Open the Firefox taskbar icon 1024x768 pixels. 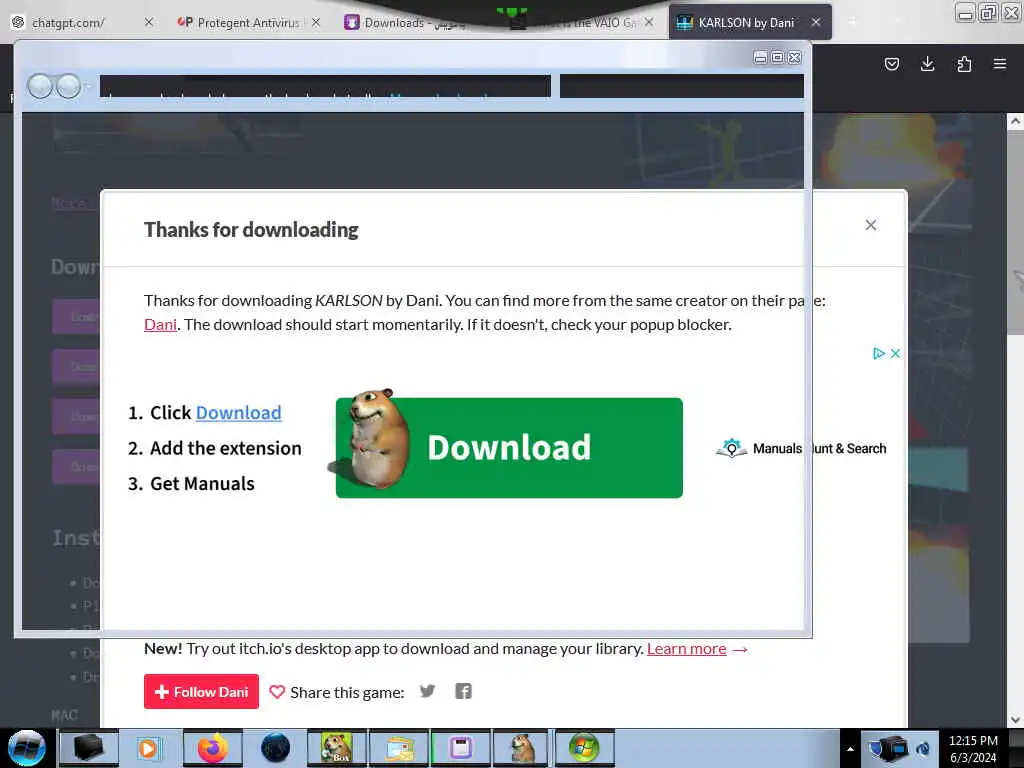pyautogui.click(x=213, y=748)
